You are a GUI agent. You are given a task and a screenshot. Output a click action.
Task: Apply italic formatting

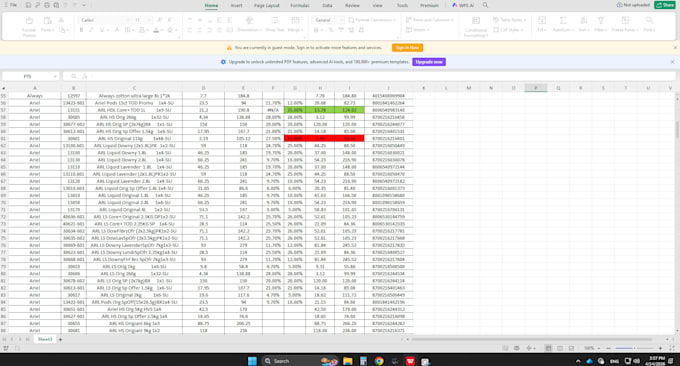[x=91, y=30]
